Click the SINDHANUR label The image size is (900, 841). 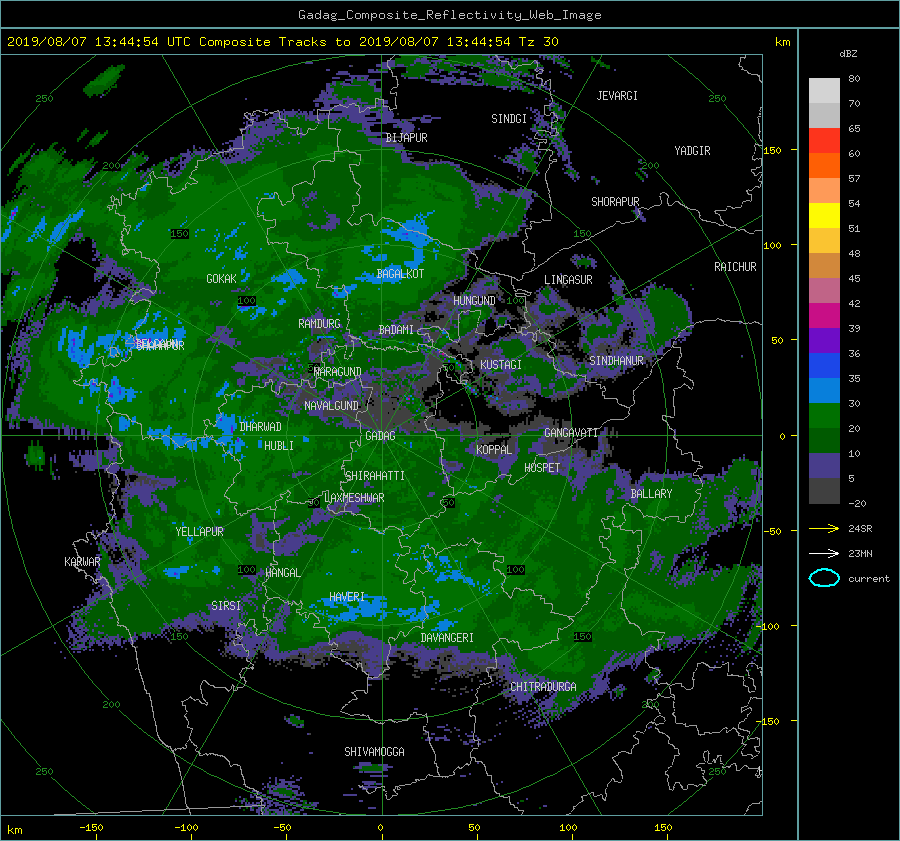[x=616, y=361]
